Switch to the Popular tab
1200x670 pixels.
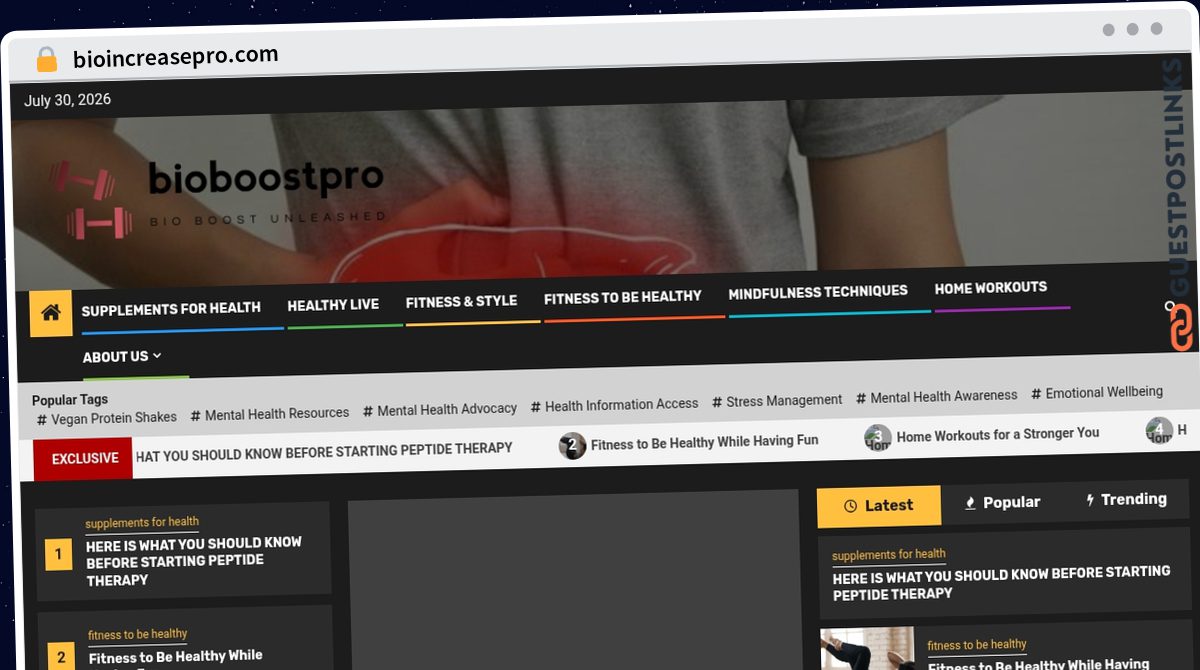click(1001, 502)
